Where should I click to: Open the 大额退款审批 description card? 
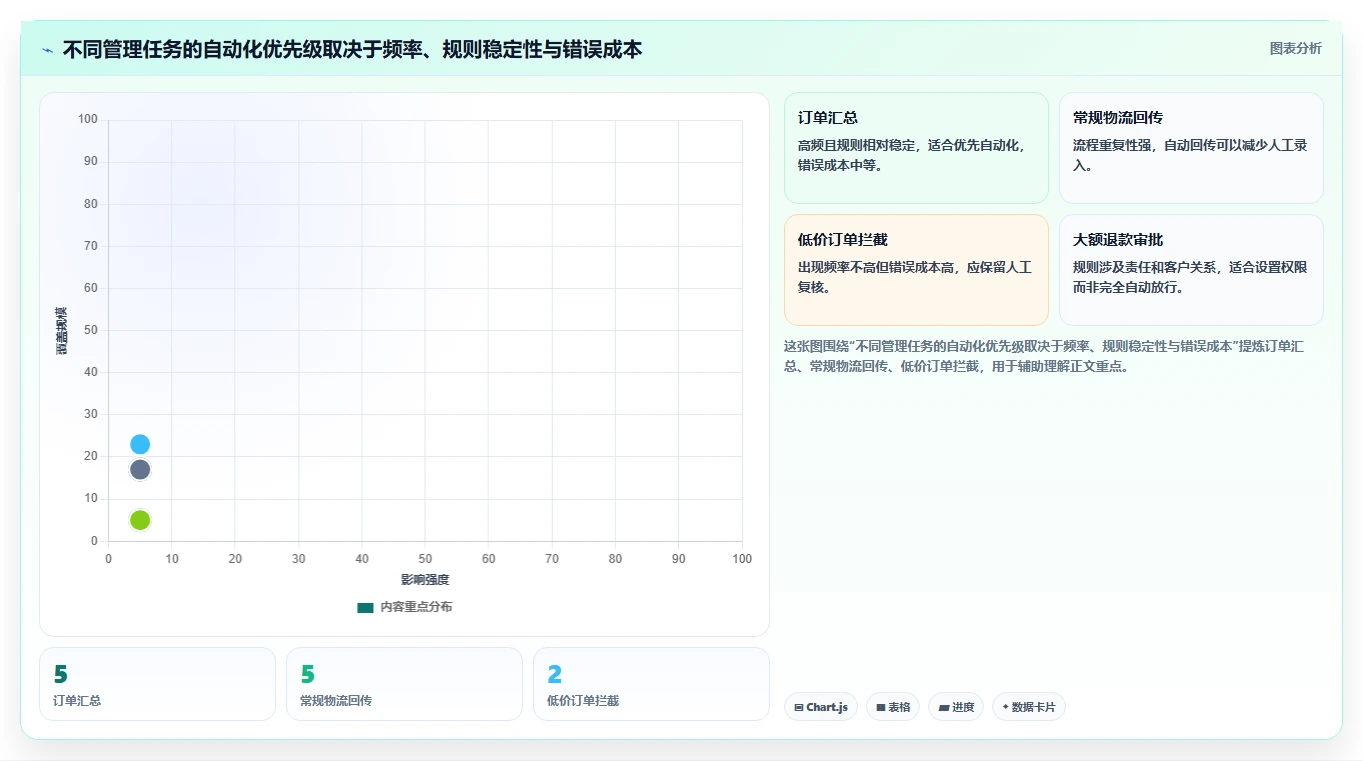tap(1191, 270)
